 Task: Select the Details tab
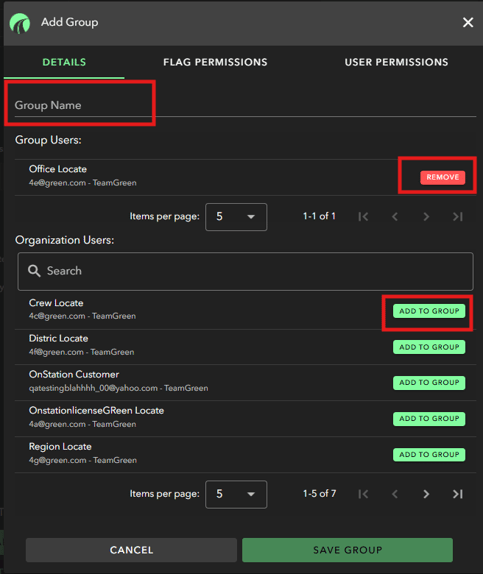(64, 62)
